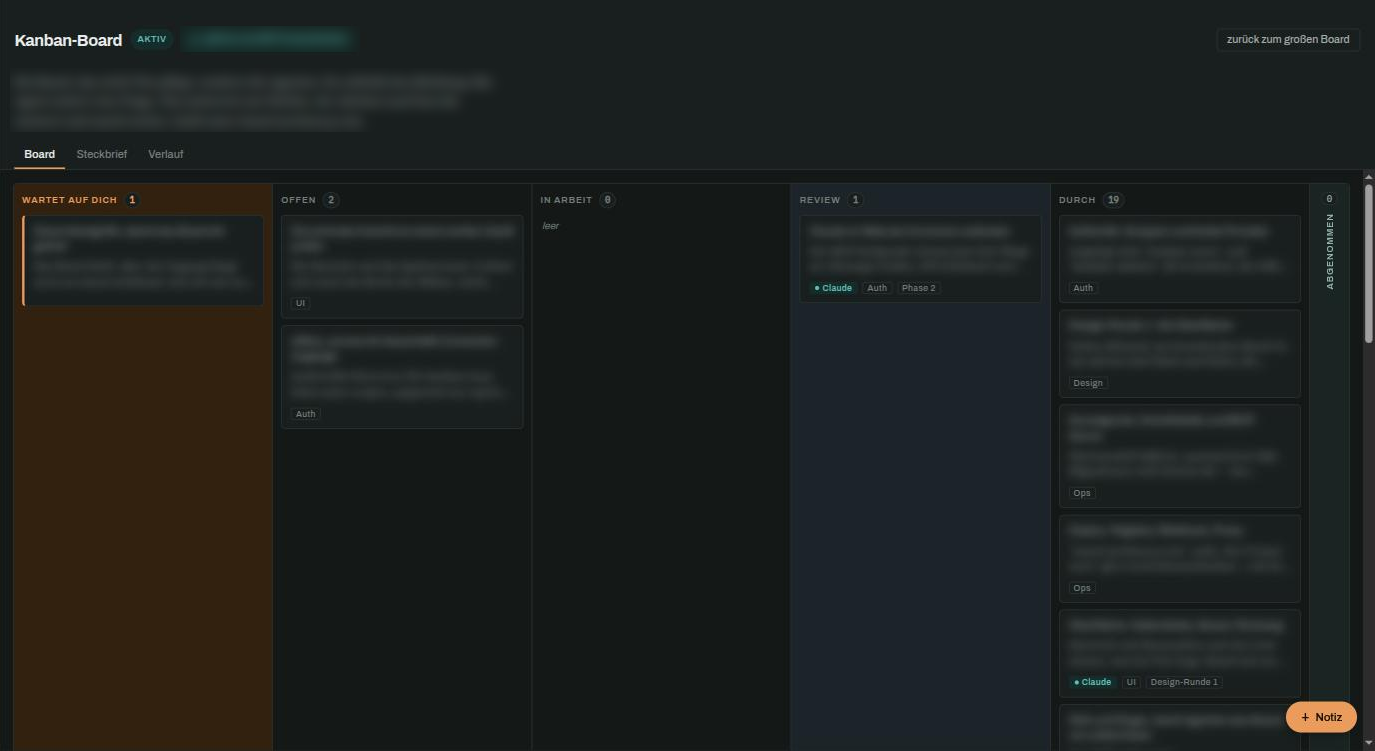Click the count badge 2 beside Offen
Screen dimensions: 1375x751
tap(331, 200)
